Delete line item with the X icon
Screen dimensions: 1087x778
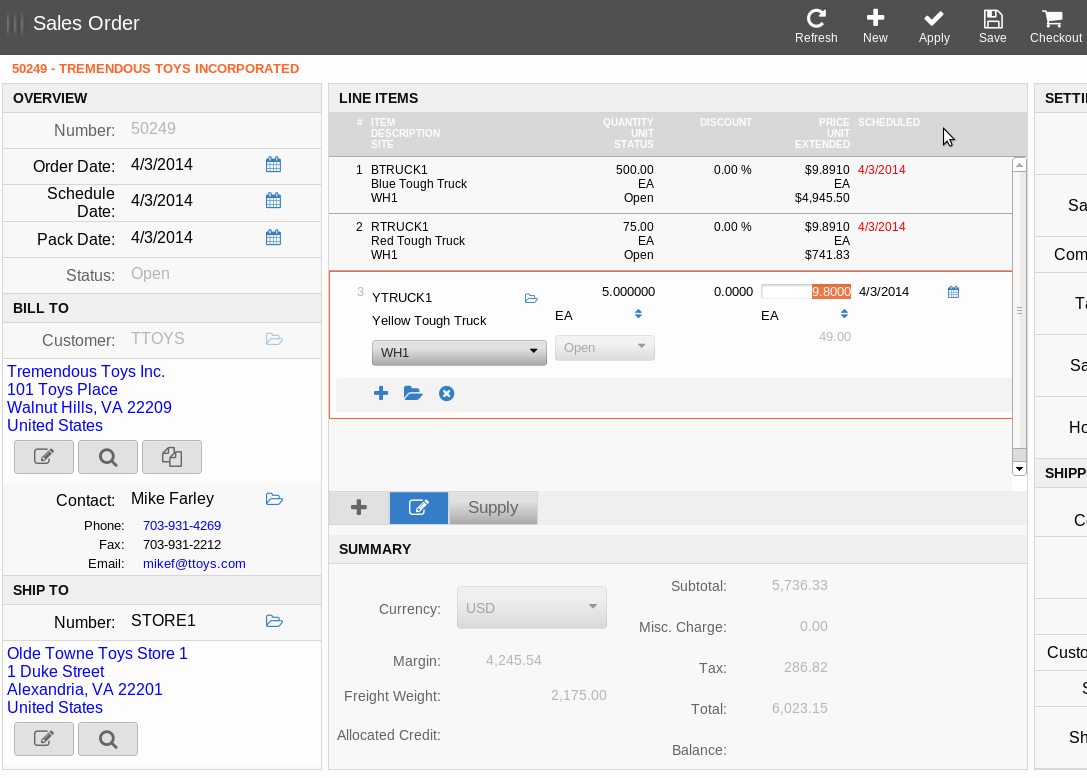point(447,394)
